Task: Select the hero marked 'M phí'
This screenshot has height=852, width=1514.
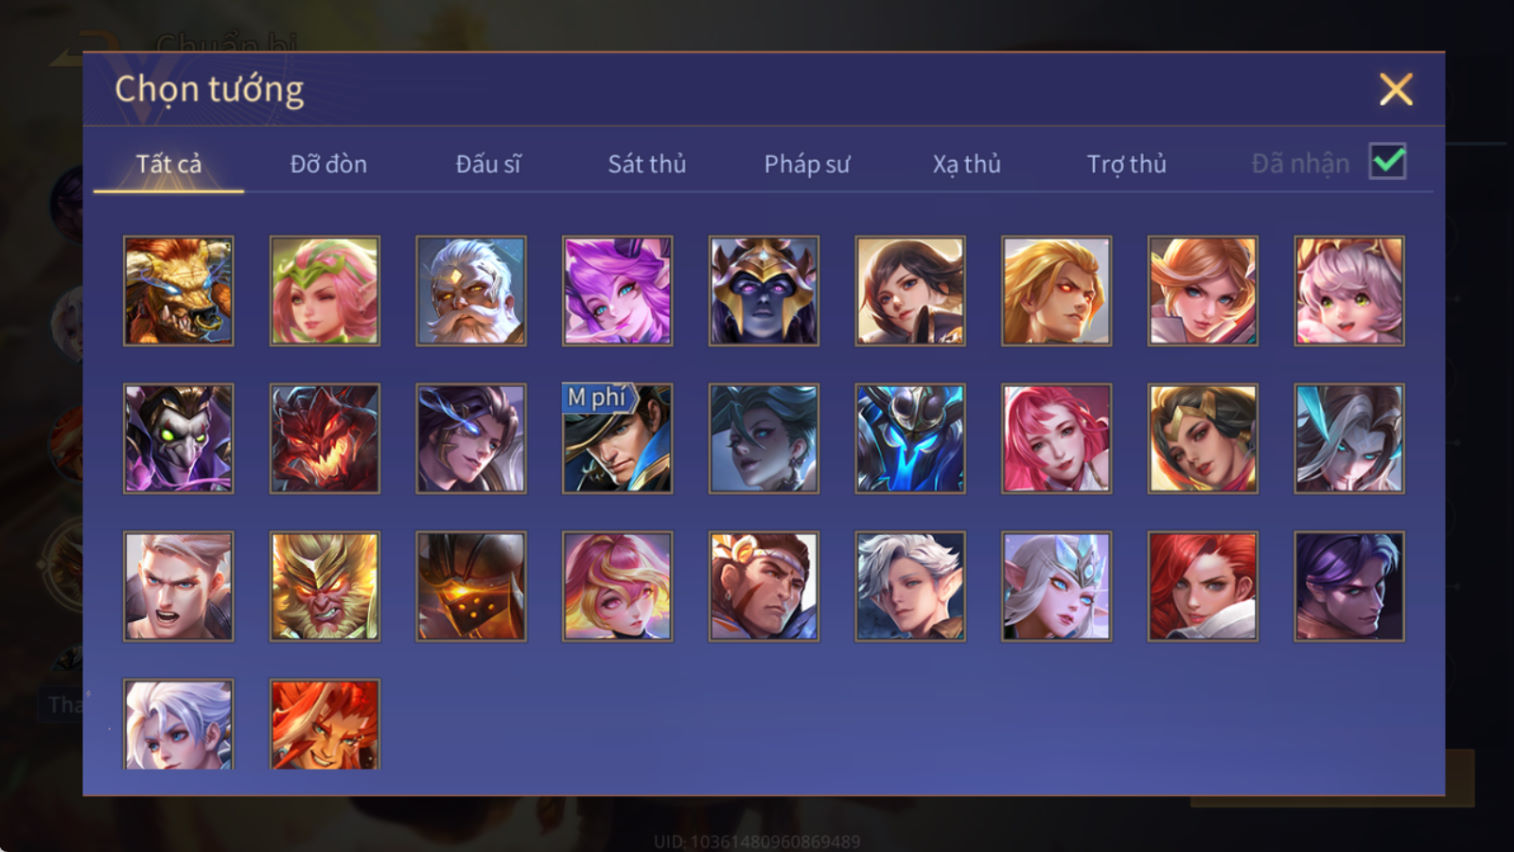Action: click(617, 438)
